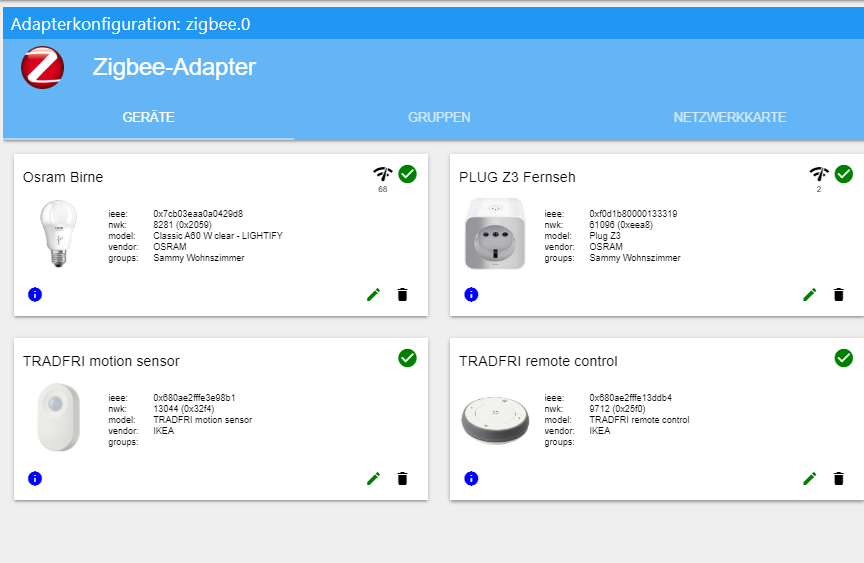The width and height of the screenshot is (864, 563).
Task: Click PLUG Z3 link quality value 2
Action: (819, 189)
